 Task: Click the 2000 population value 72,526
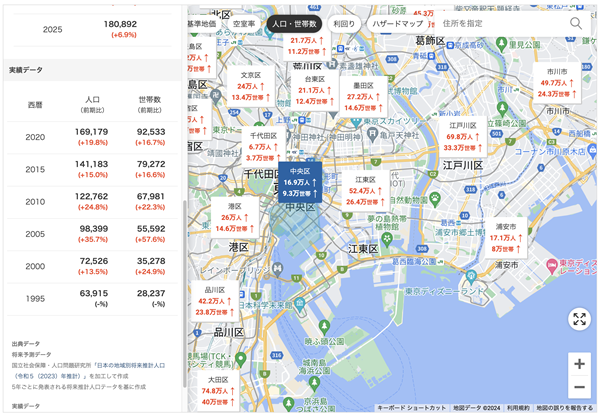[x=94, y=261]
